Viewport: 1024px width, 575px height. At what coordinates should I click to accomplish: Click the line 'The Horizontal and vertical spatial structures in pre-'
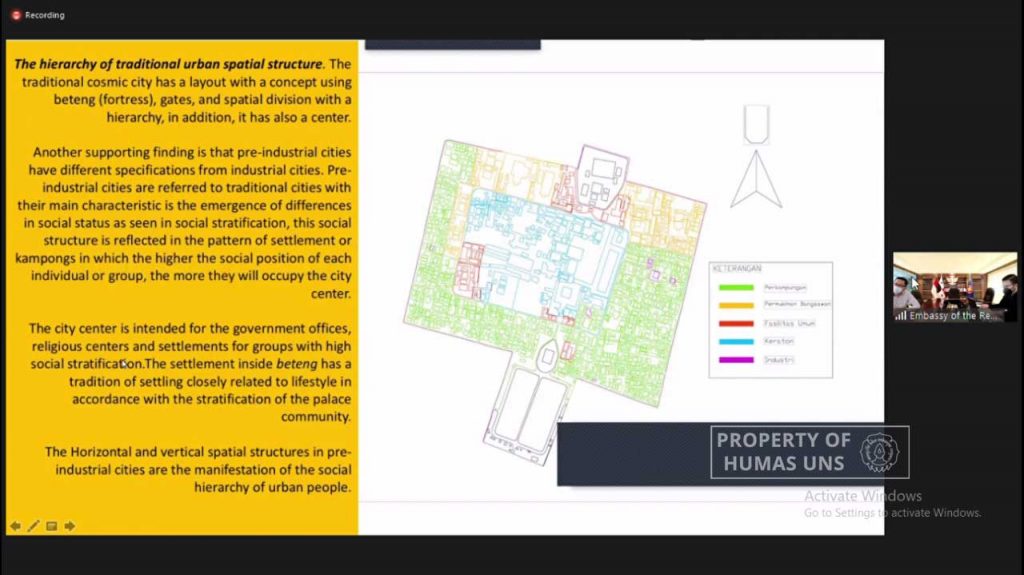click(198, 452)
